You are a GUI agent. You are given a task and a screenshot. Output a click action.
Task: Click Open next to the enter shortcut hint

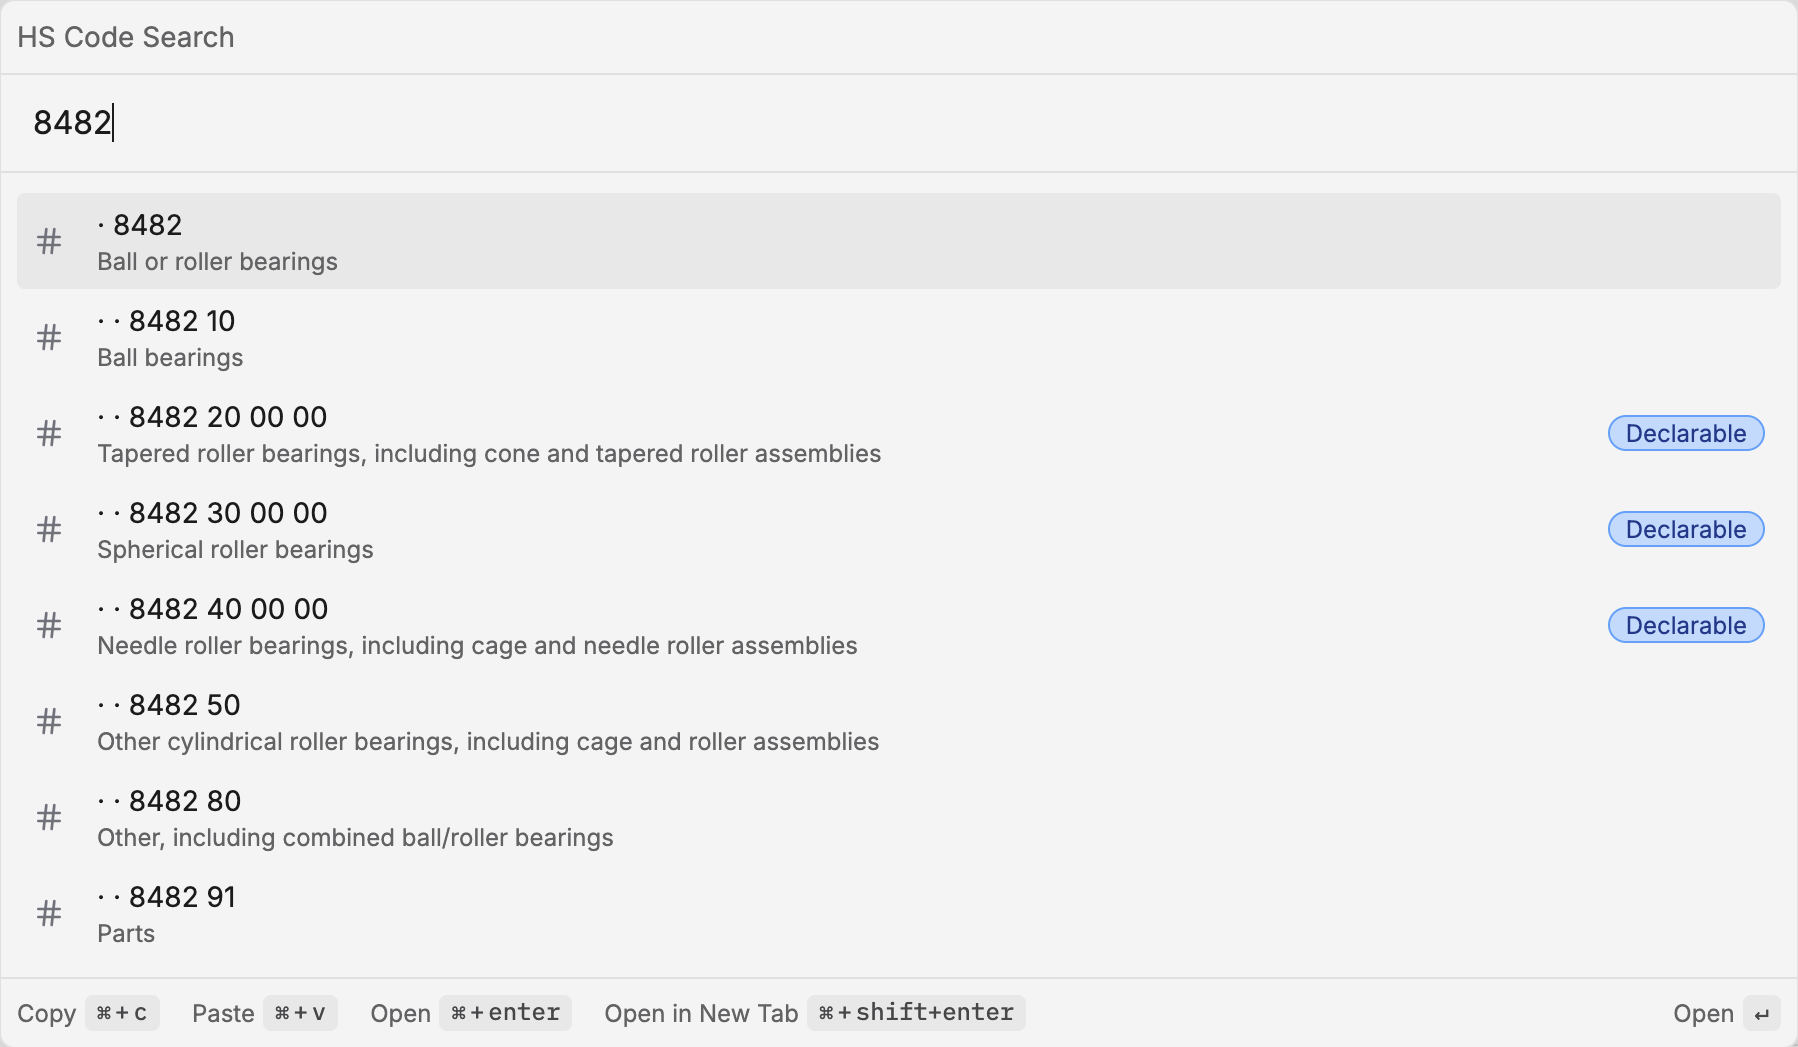(x=399, y=1013)
